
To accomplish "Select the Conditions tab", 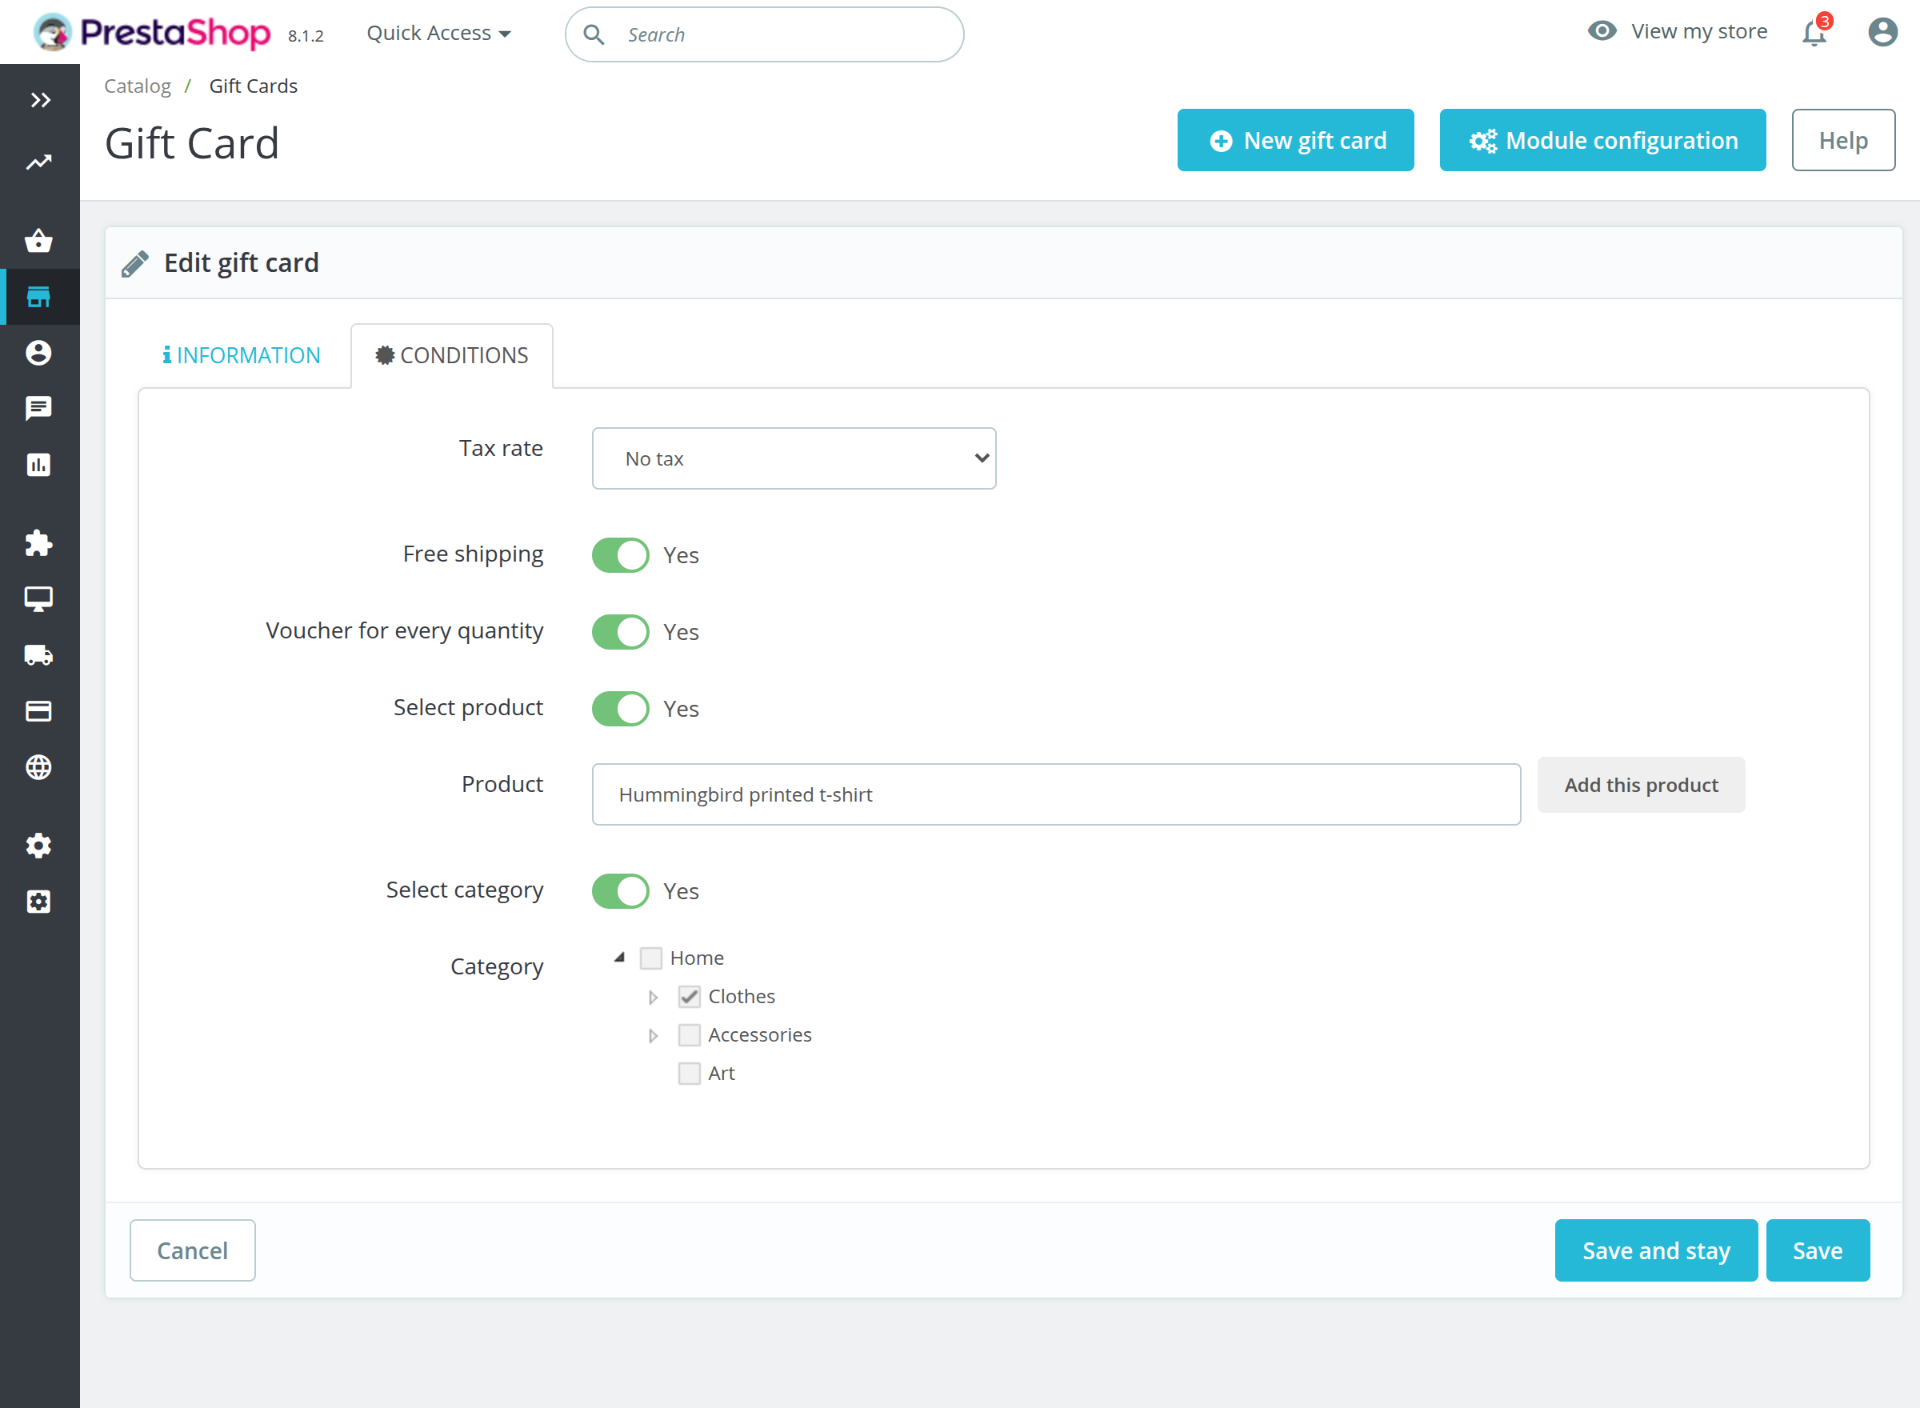I will [x=452, y=355].
